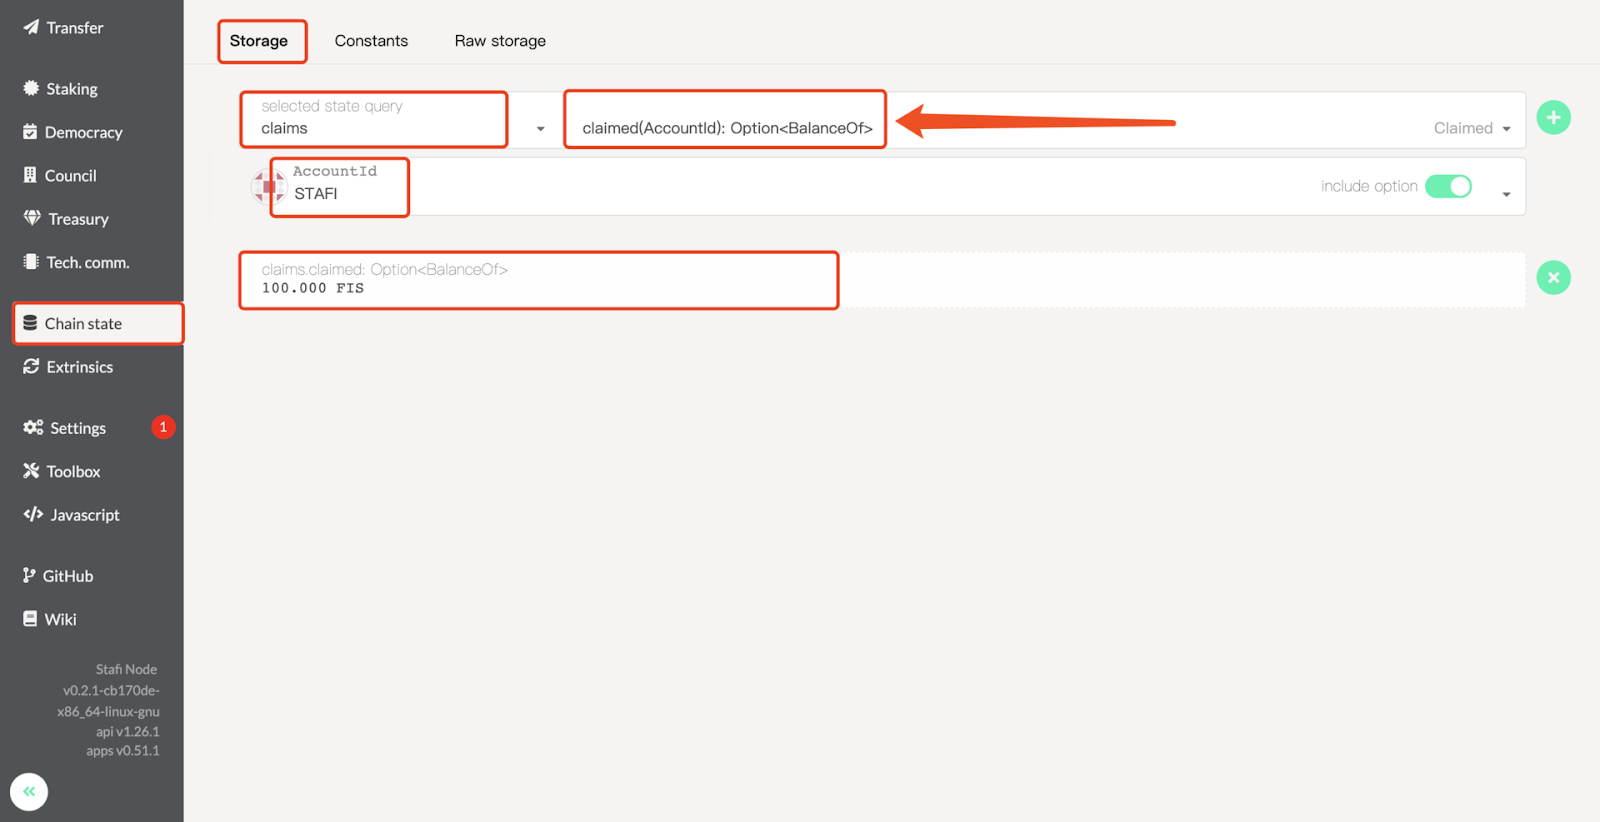Click the STAFI account identicon
Screen dimensions: 1600x822
tap(268, 186)
